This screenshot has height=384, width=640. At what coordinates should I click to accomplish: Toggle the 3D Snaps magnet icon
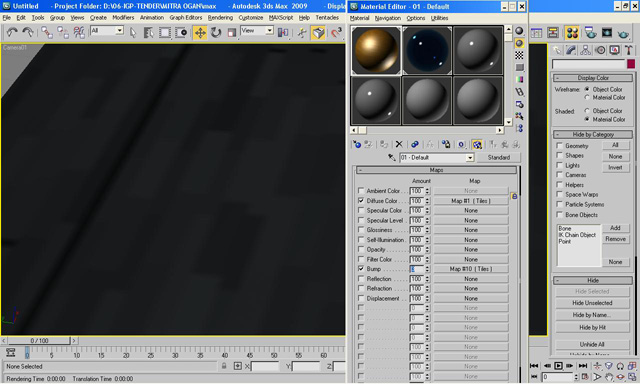[336, 32]
